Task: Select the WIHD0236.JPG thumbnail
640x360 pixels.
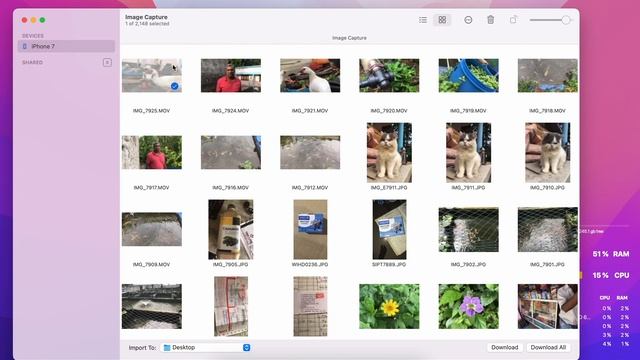Action: click(x=310, y=229)
